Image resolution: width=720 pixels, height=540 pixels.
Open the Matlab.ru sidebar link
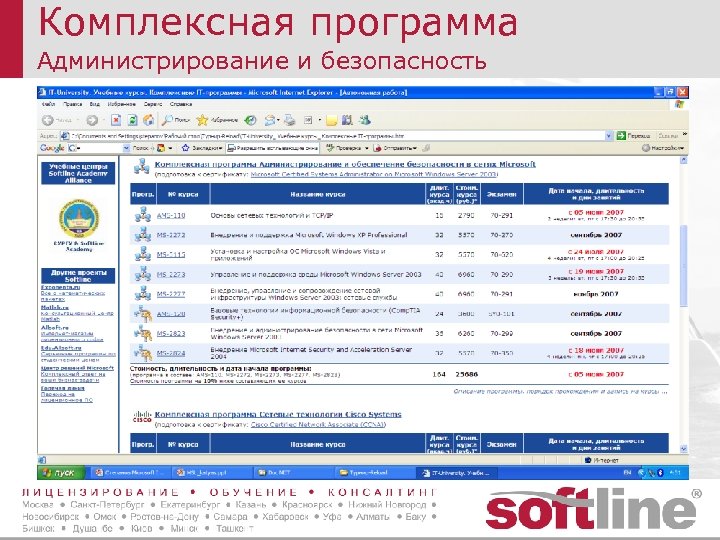click(55, 308)
